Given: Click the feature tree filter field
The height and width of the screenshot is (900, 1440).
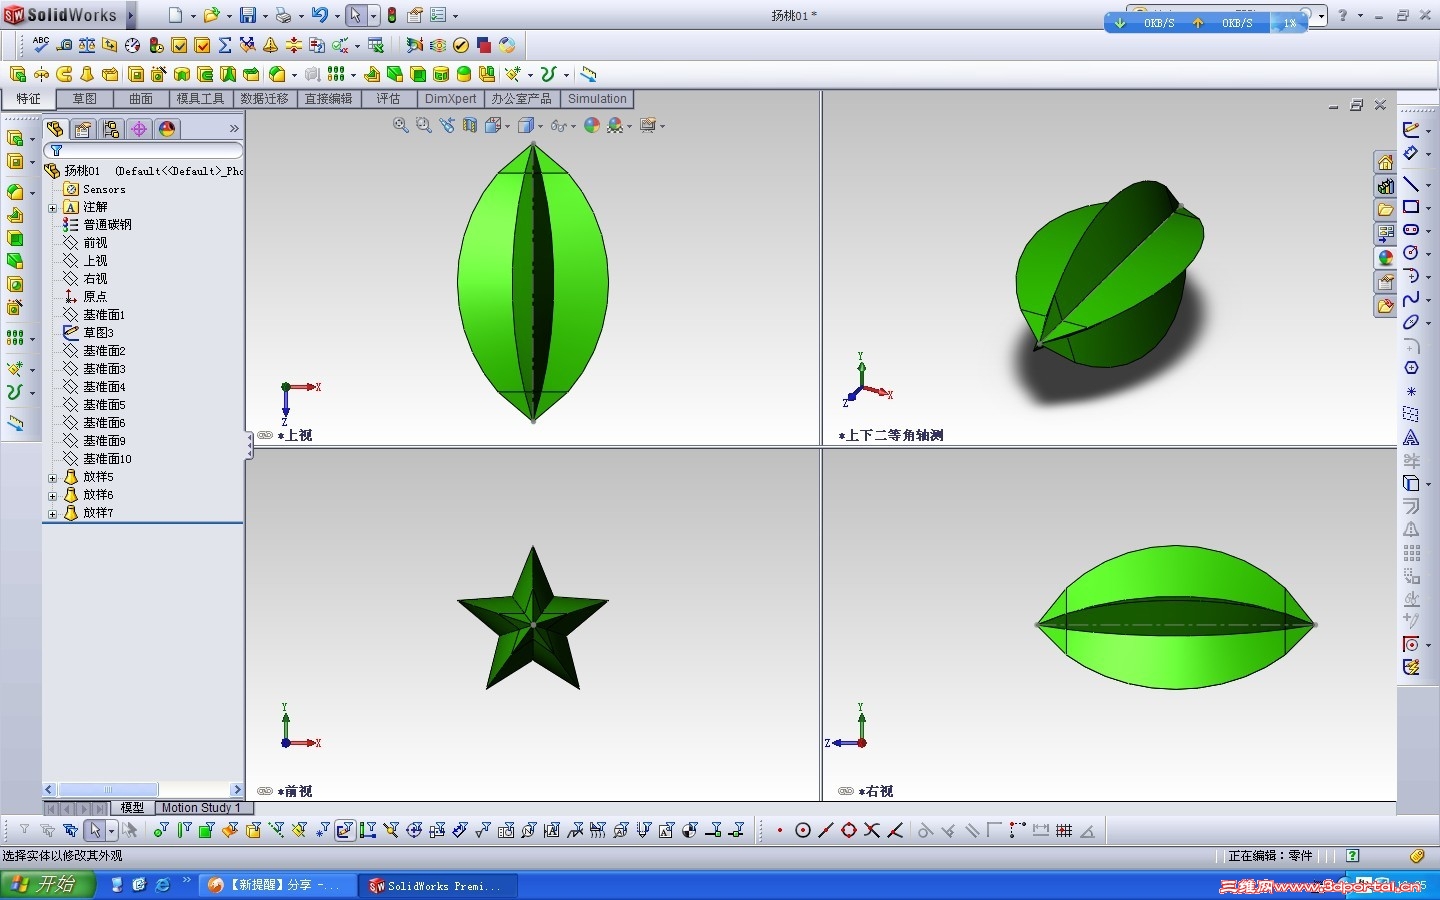Looking at the screenshot, I should (x=143, y=151).
